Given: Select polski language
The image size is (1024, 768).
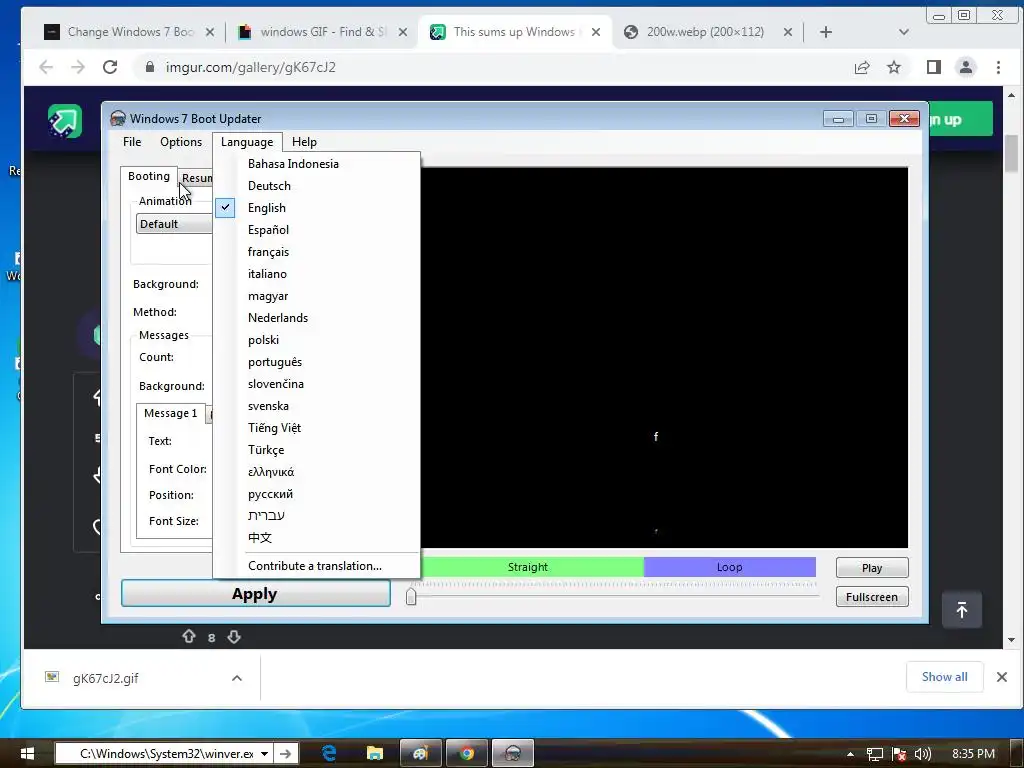Looking at the screenshot, I should pyautogui.click(x=317, y=340).
